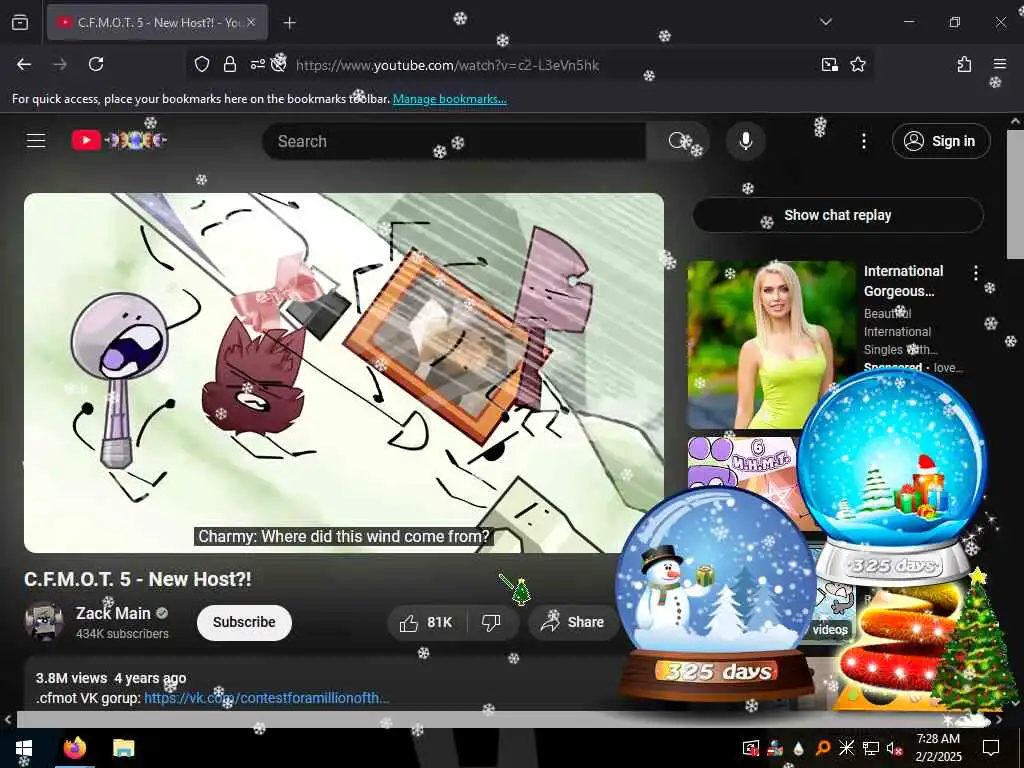
Task: Open the Zack Main channel name
Action: [x=113, y=613]
